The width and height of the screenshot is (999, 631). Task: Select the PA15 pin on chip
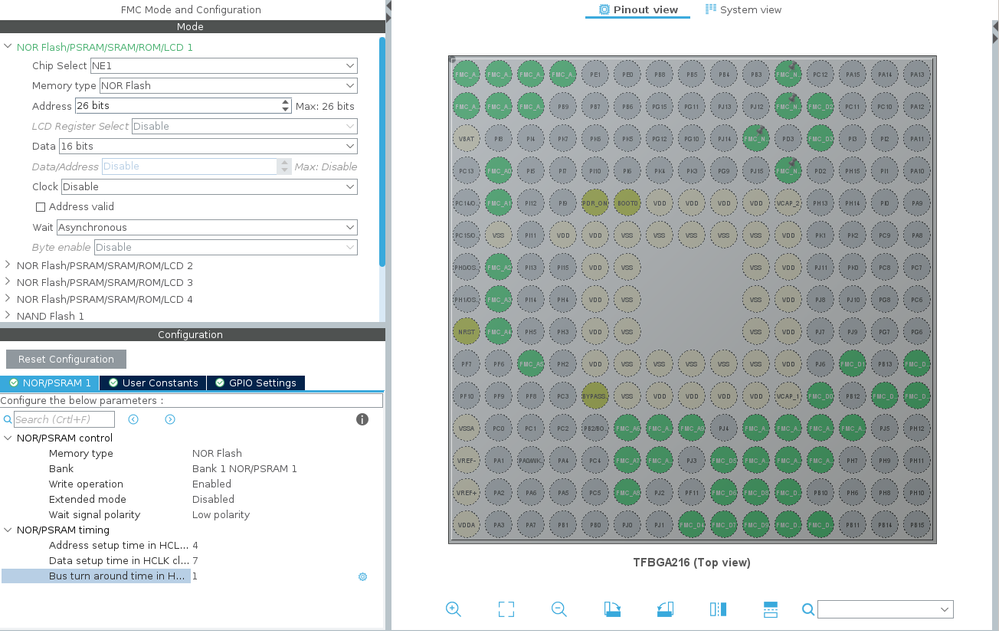[852, 74]
